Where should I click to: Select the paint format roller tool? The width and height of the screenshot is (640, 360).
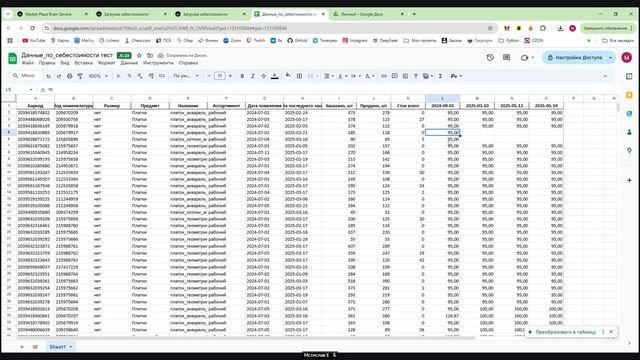coord(80,76)
